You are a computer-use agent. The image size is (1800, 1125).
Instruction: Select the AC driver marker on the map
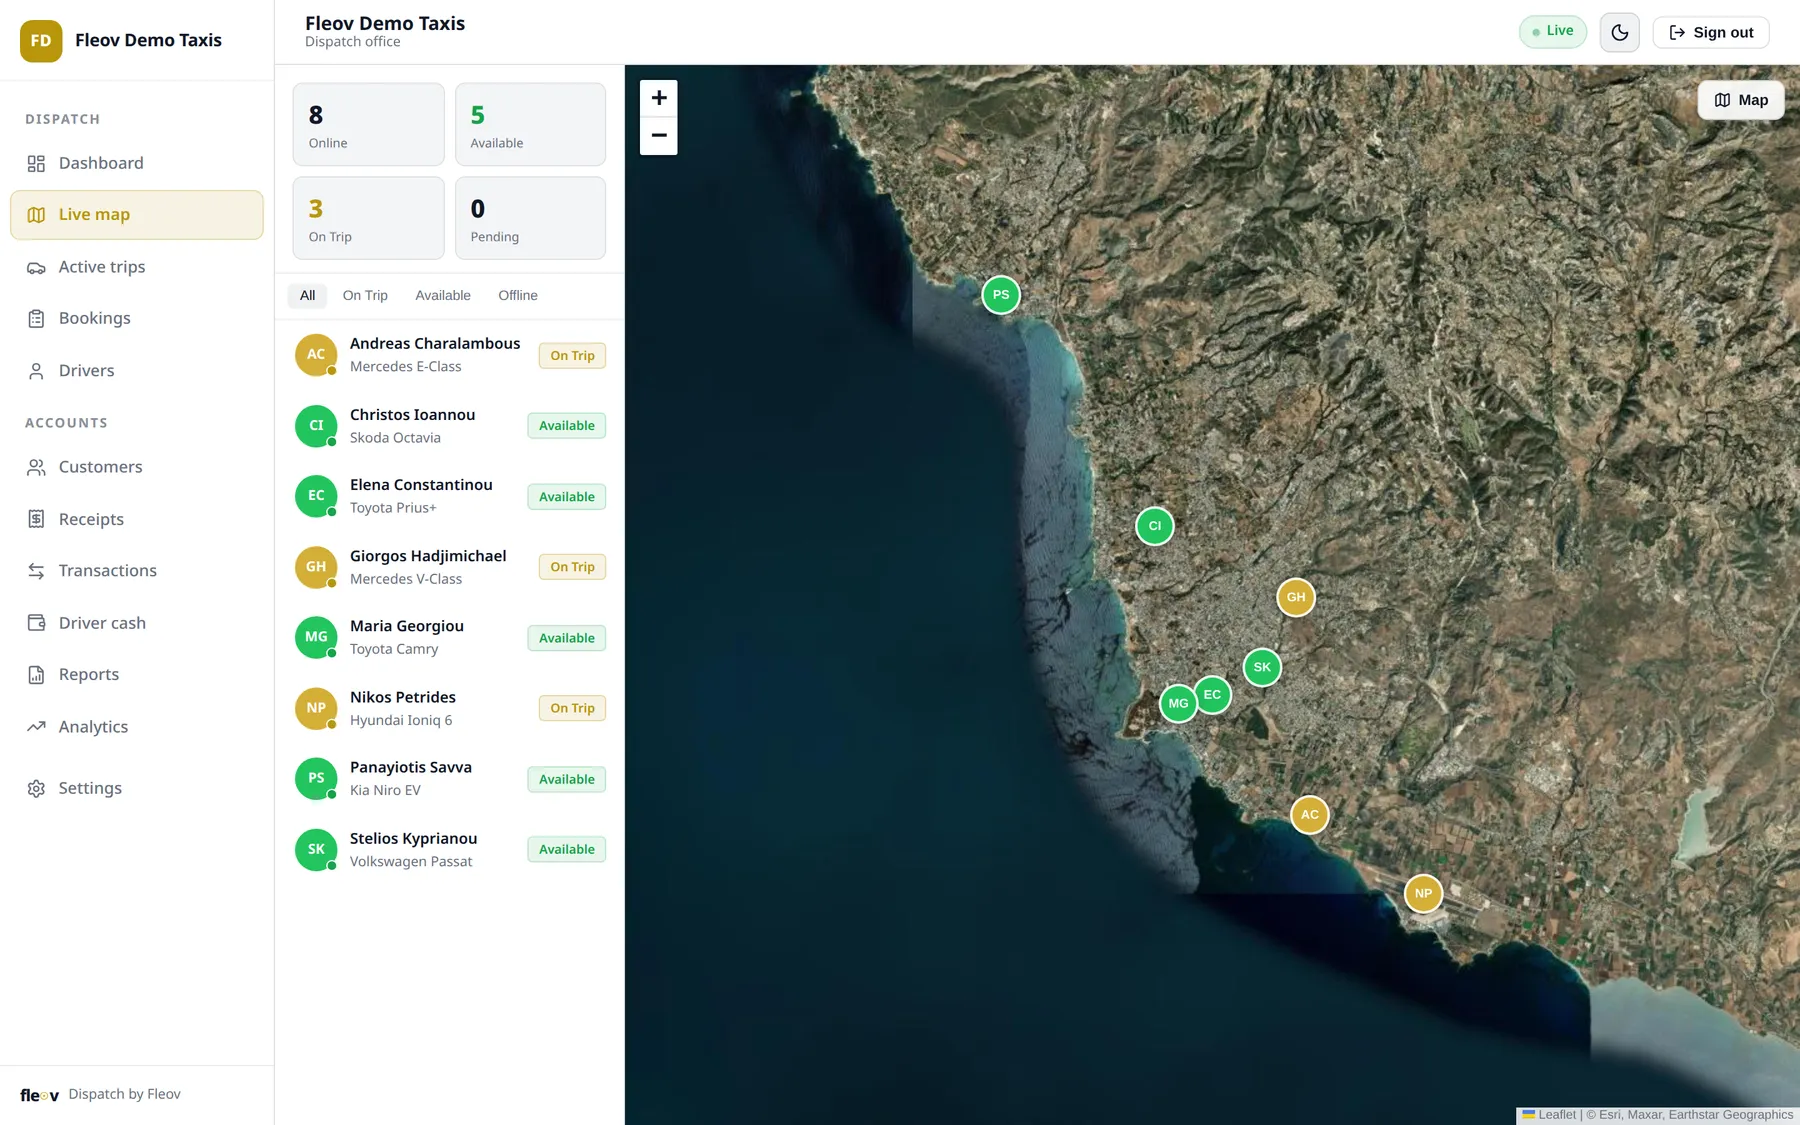coord(1310,815)
